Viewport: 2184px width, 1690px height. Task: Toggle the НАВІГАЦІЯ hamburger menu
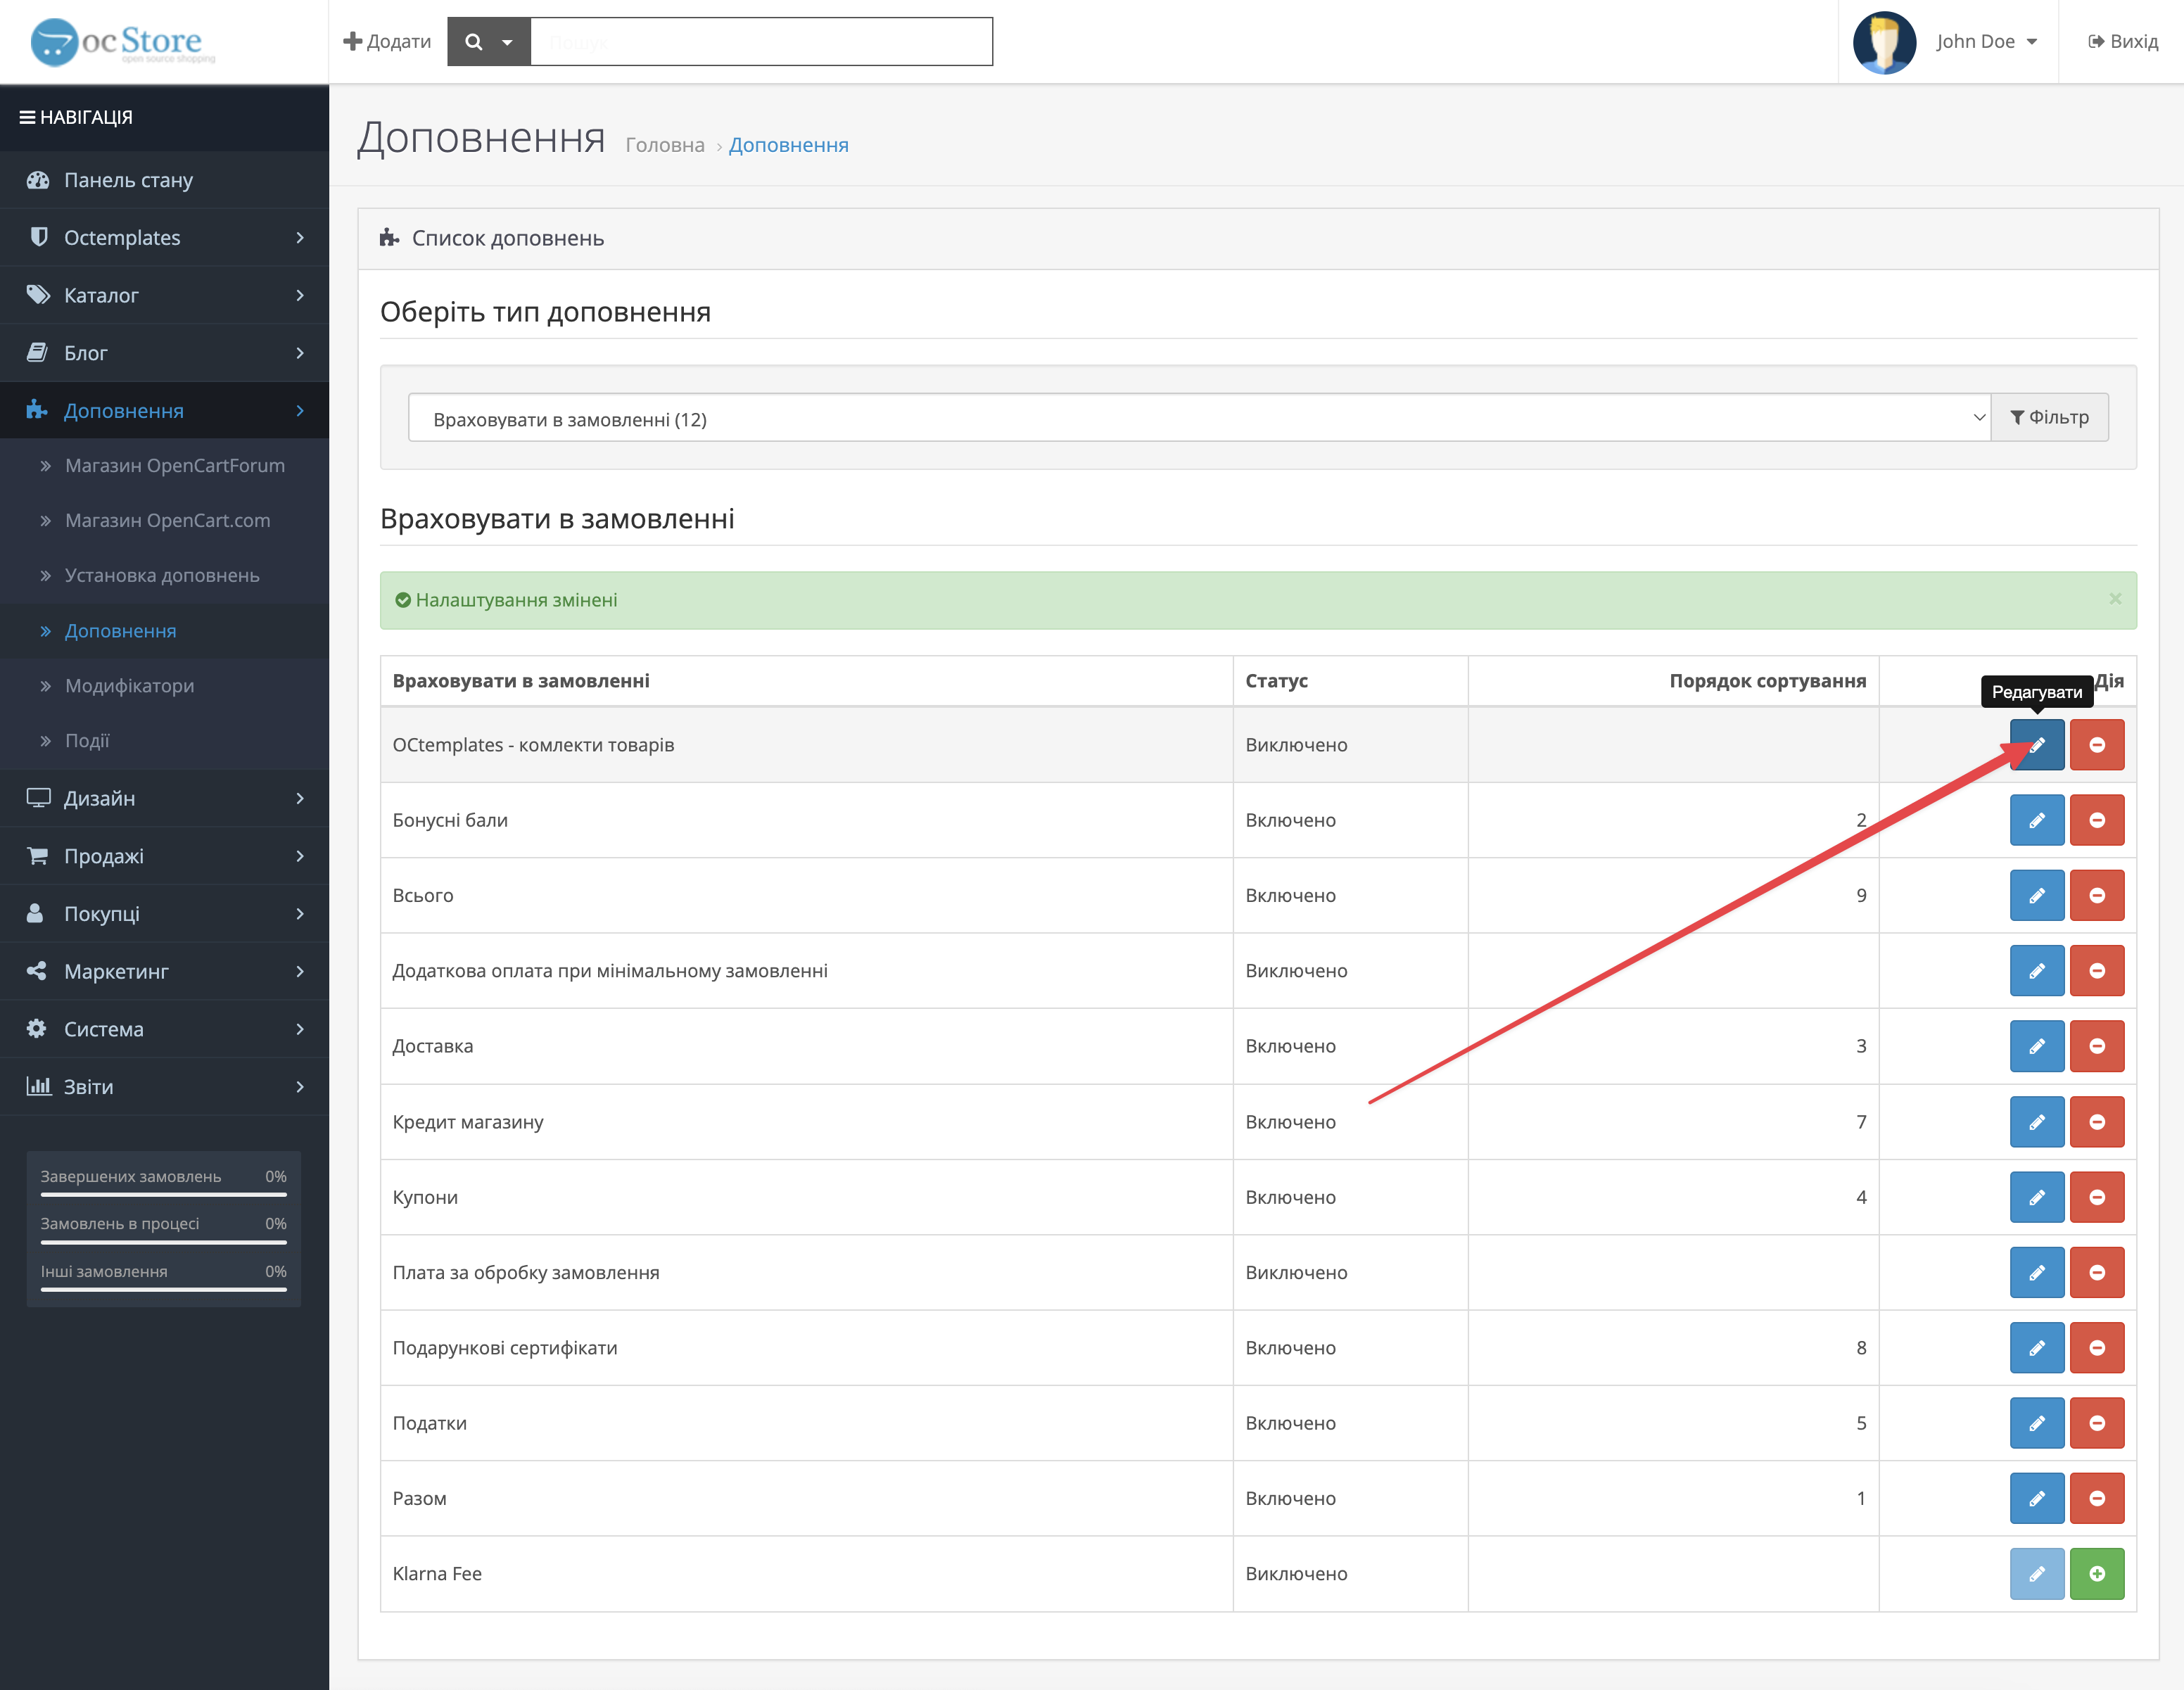pyautogui.click(x=28, y=117)
